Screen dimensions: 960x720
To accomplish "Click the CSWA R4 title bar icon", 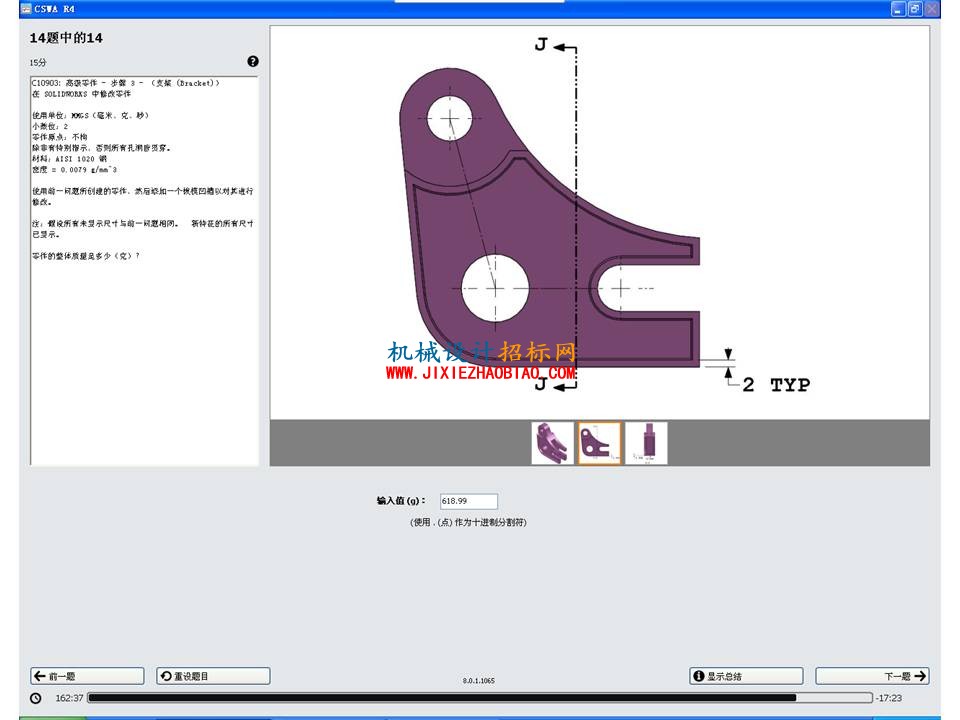I will tap(26, 9).
